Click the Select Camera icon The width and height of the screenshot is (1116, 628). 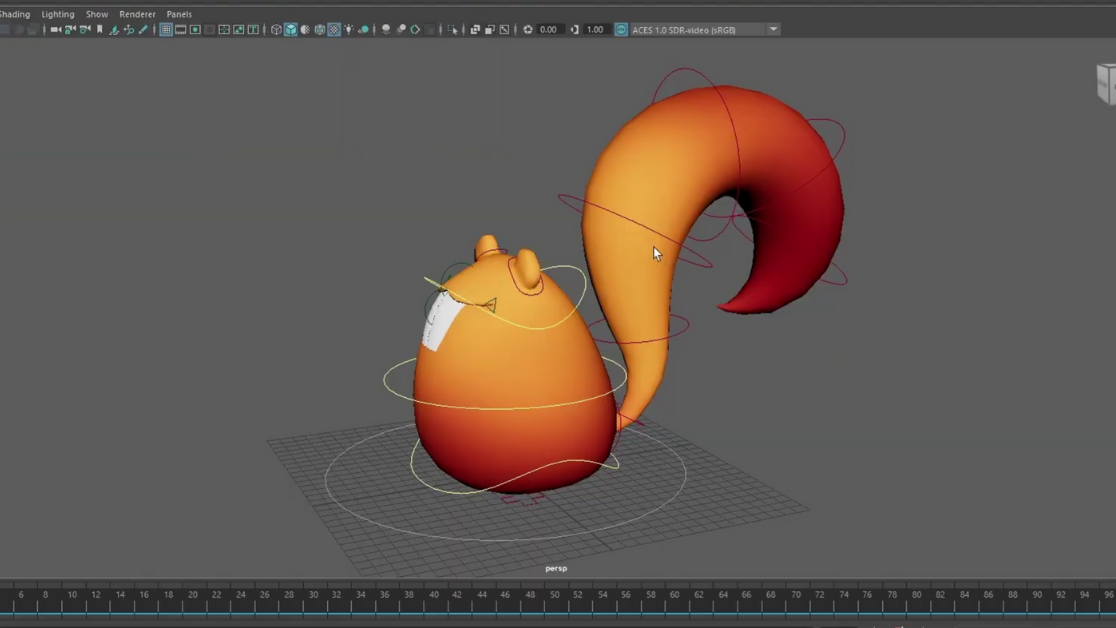coord(55,30)
